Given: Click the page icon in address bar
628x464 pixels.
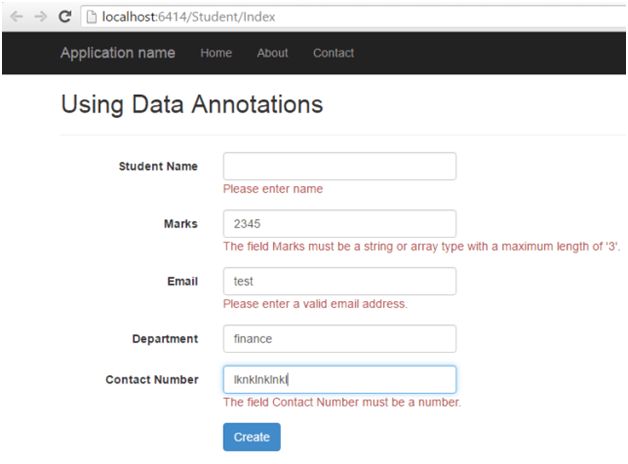Looking at the screenshot, I should pos(90,17).
